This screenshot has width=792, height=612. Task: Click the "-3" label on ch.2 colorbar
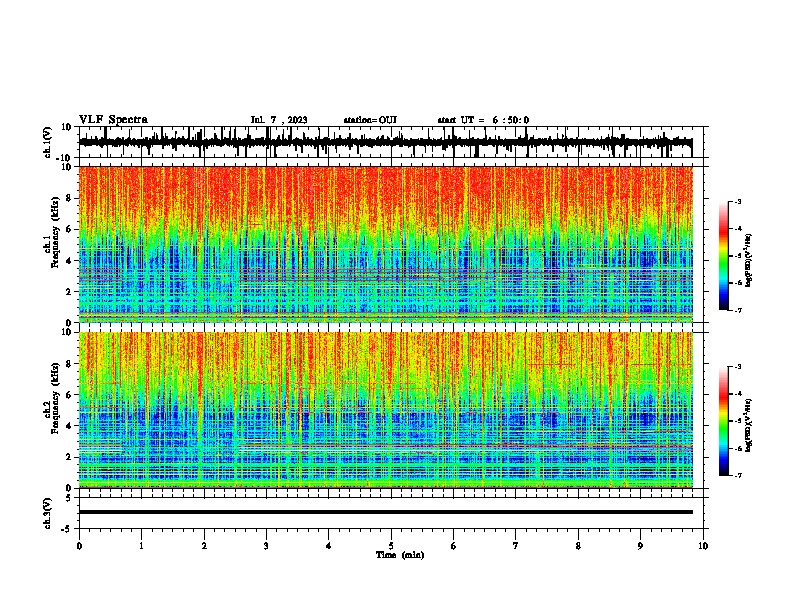737,367
